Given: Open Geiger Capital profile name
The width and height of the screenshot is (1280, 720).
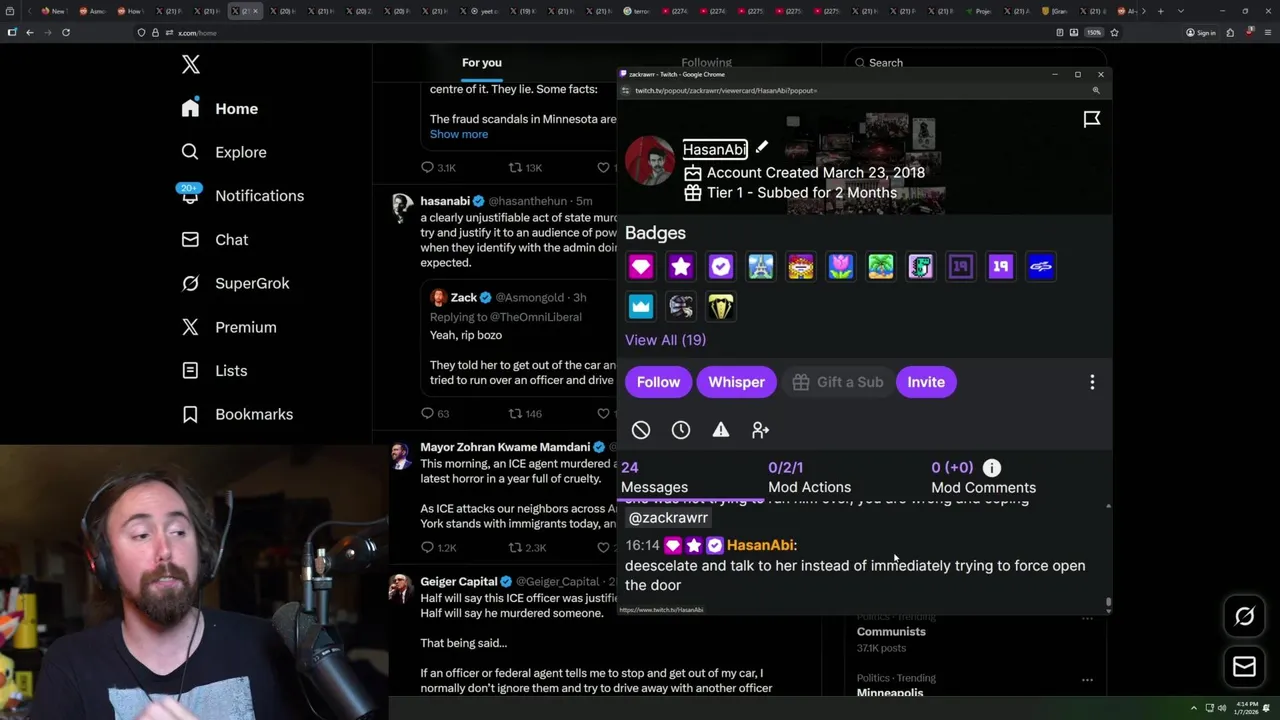Looking at the screenshot, I should click(x=459, y=581).
